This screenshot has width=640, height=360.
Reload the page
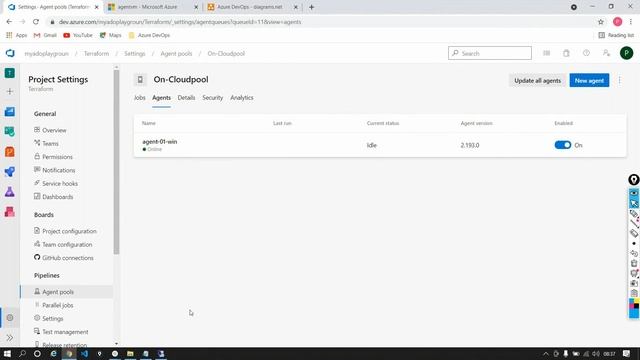[36, 22]
